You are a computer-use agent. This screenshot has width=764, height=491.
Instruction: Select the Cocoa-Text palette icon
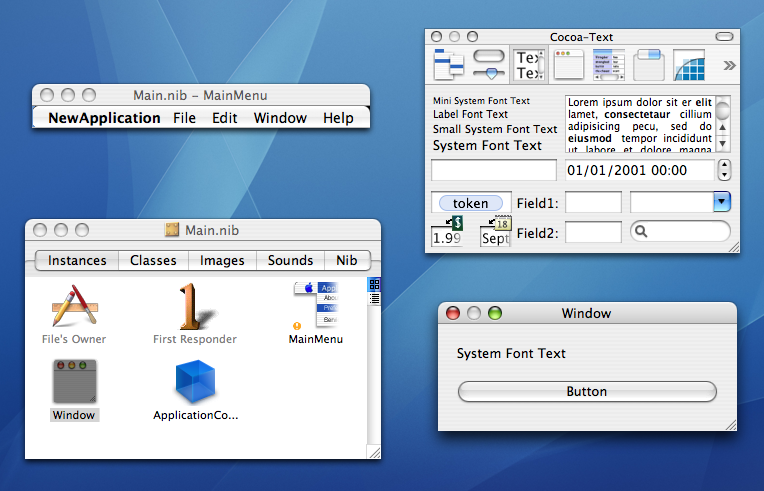pyautogui.click(x=530, y=64)
